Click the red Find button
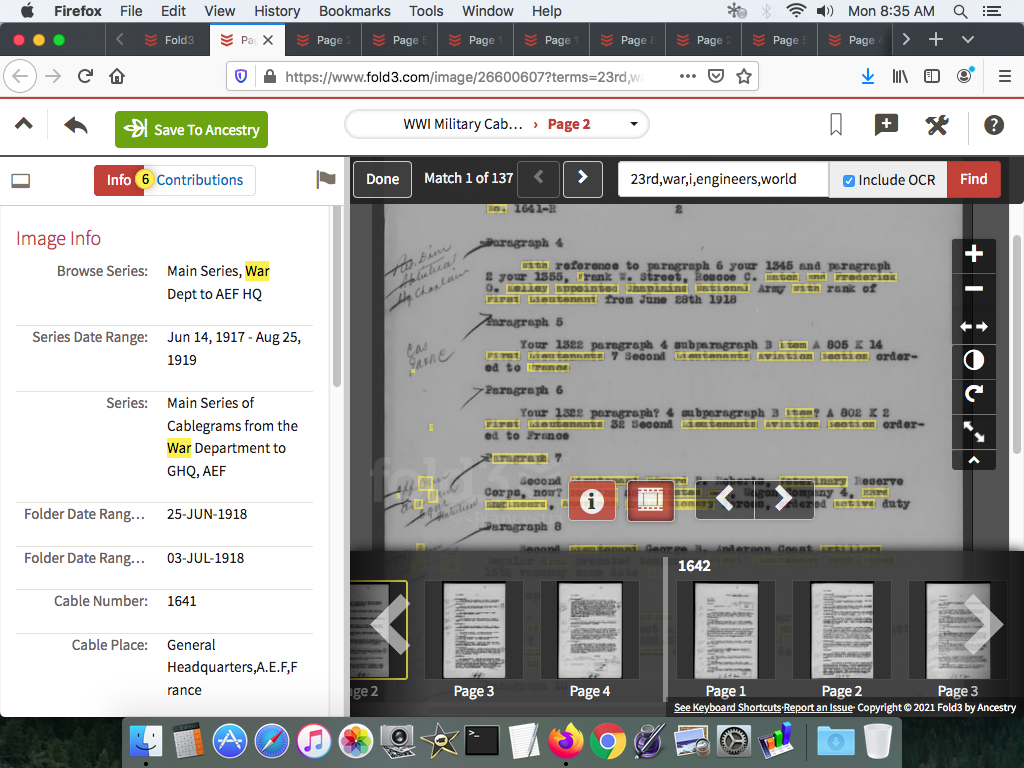Image resolution: width=1024 pixels, height=768 pixels. 973,180
